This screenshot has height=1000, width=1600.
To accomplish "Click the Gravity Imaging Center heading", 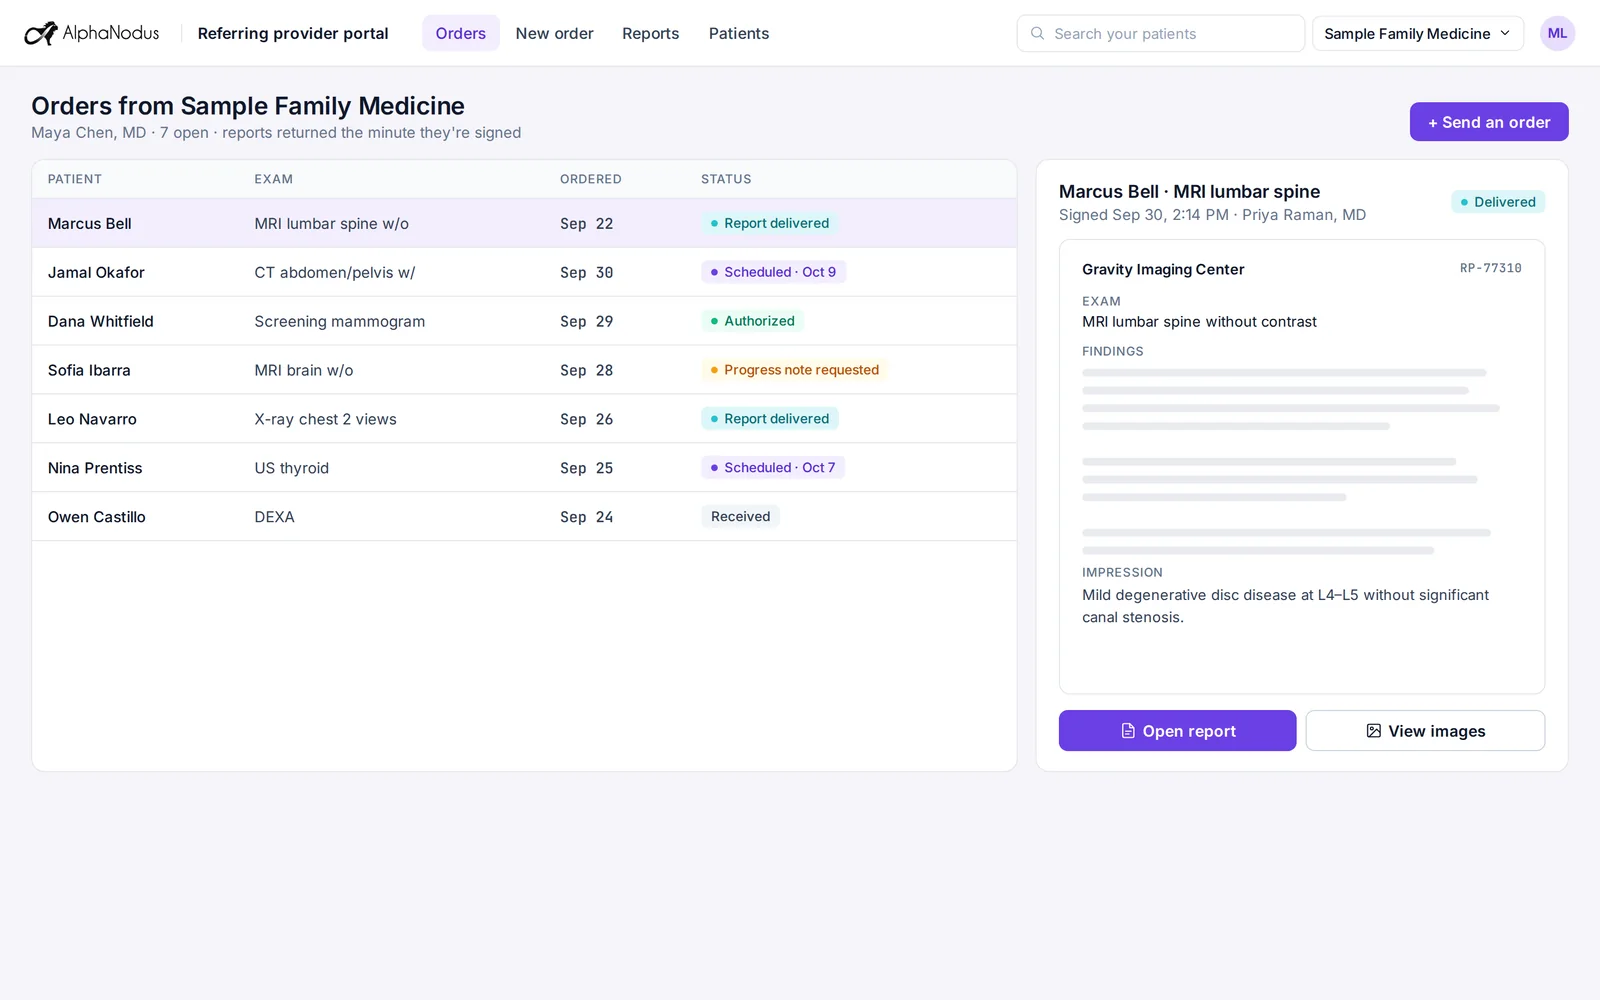I will [x=1163, y=269].
